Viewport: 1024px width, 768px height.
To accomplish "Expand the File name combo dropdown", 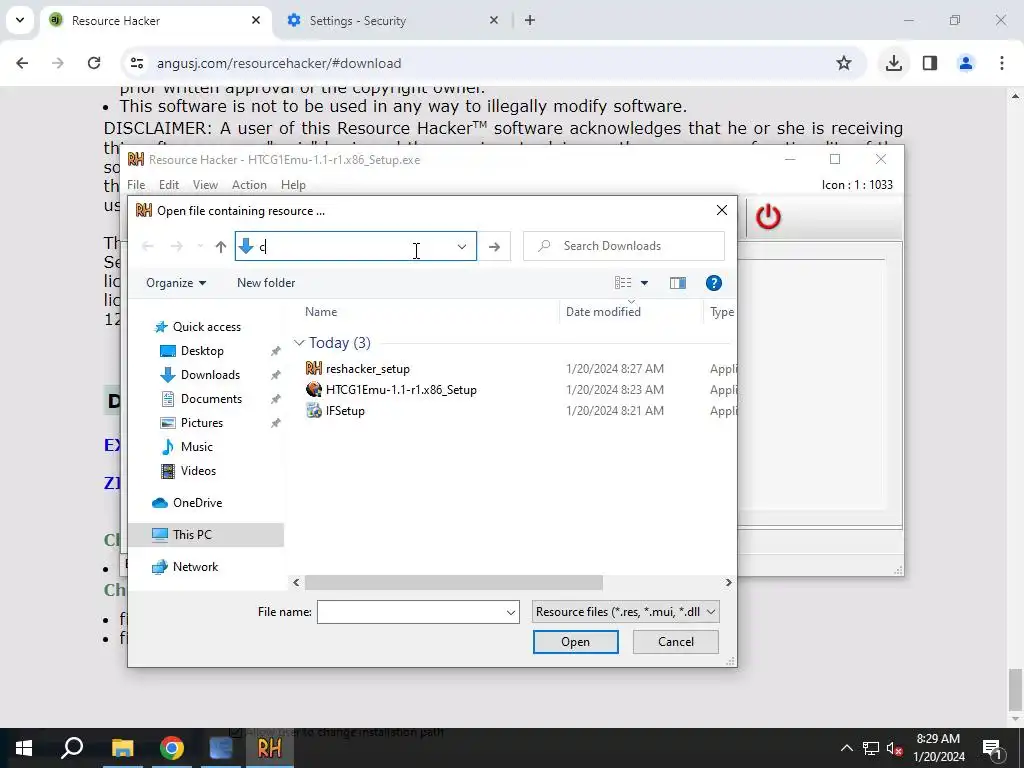I will [x=511, y=612].
